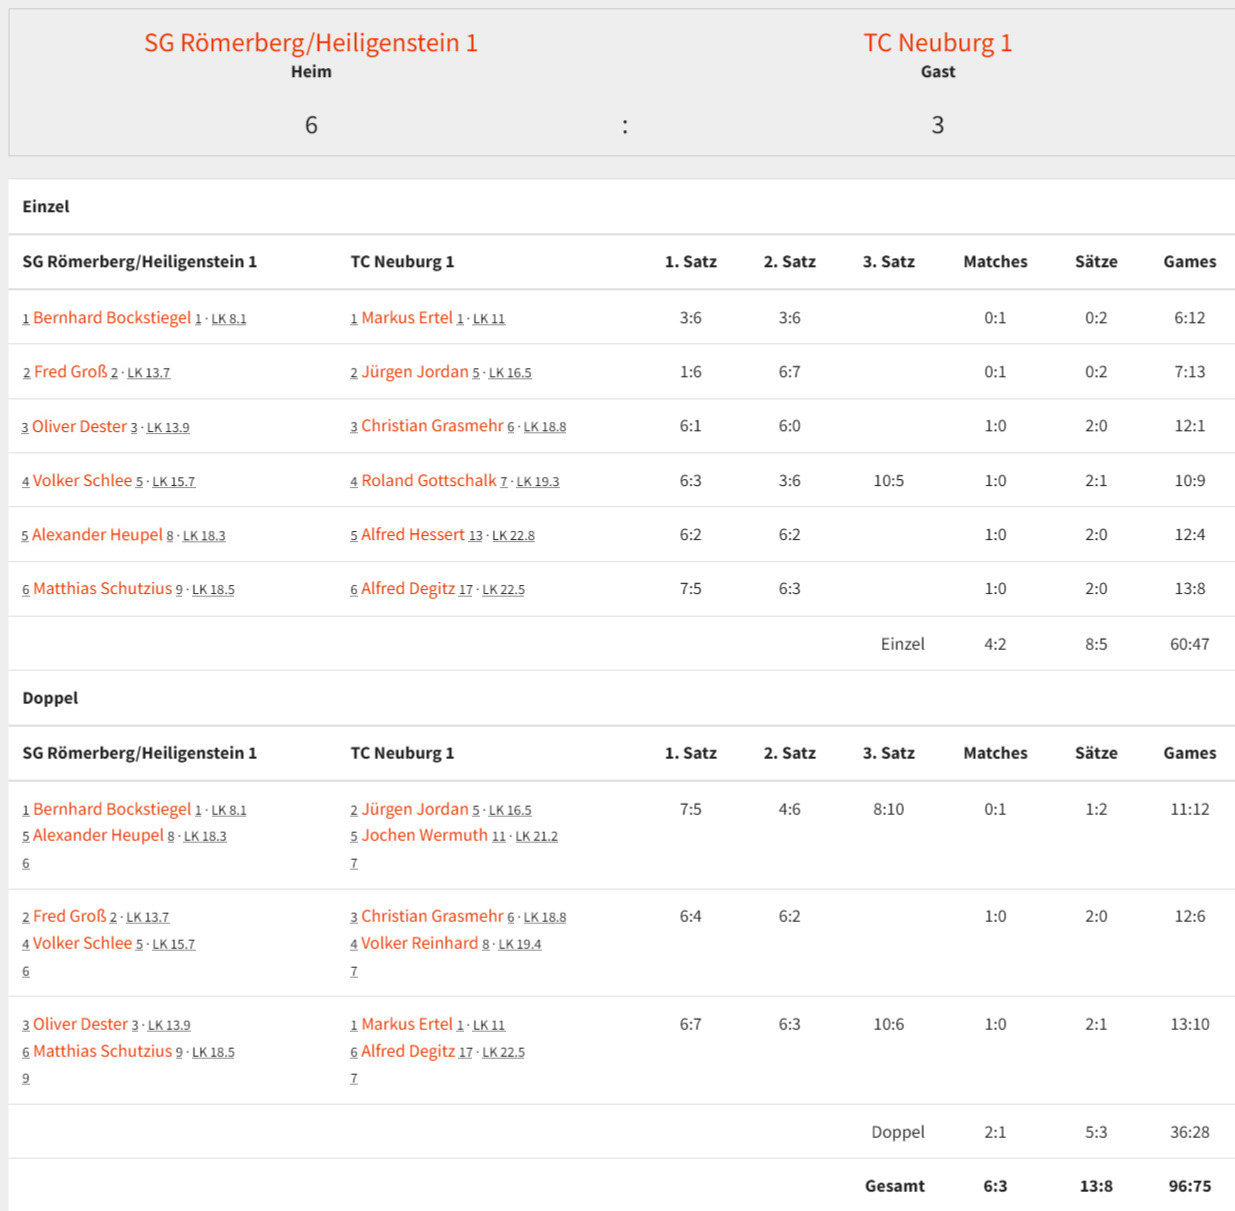Click Jürgen Jordan in the Einzel table
The width and height of the screenshot is (1235, 1211).
[x=415, y=372]
